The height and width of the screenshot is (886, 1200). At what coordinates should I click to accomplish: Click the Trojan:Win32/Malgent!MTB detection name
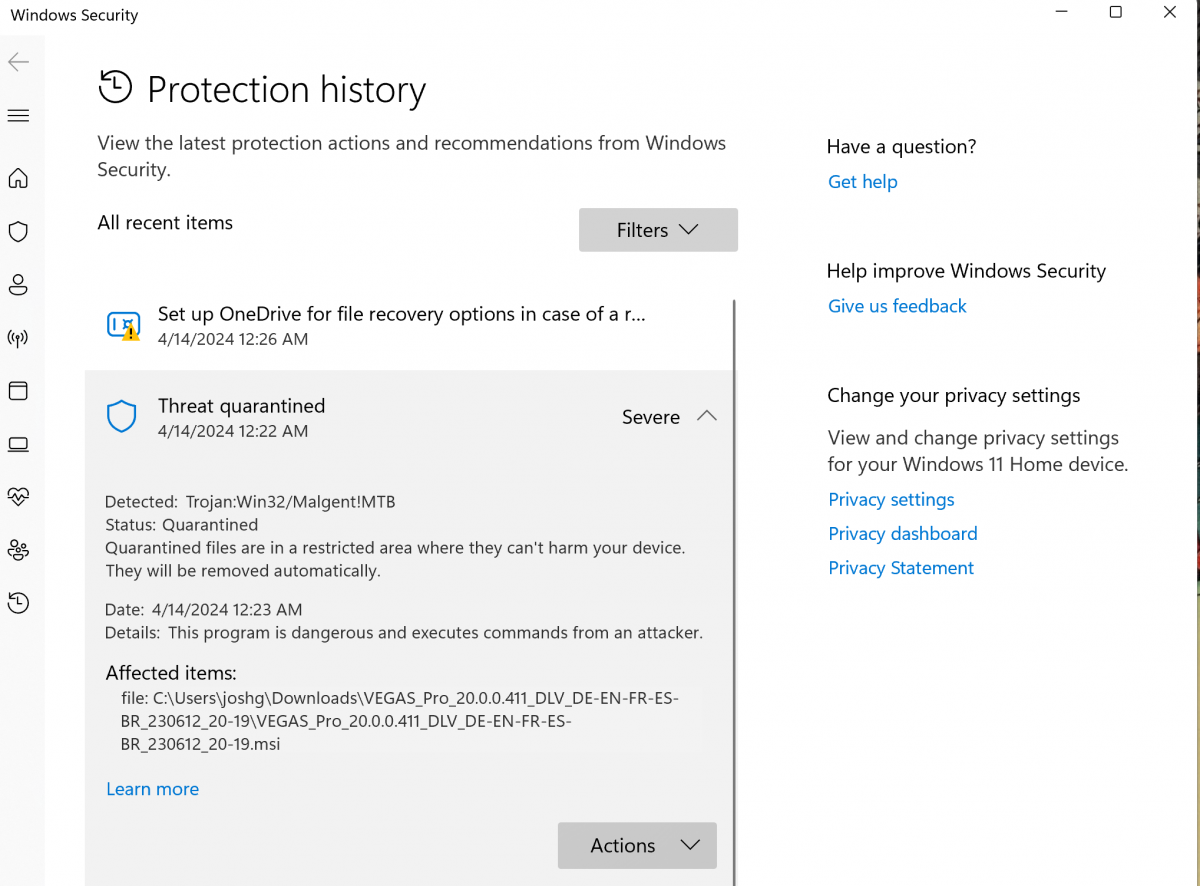tap(290, 502)
